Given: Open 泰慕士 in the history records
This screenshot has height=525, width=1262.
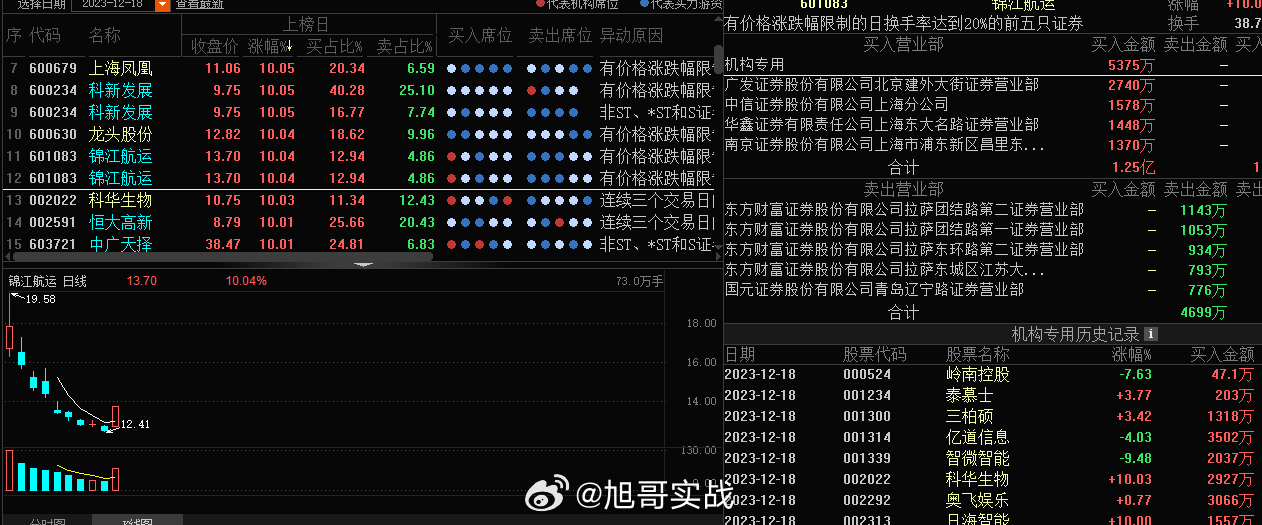Looking at the screenshot, I should click(969, 396).
